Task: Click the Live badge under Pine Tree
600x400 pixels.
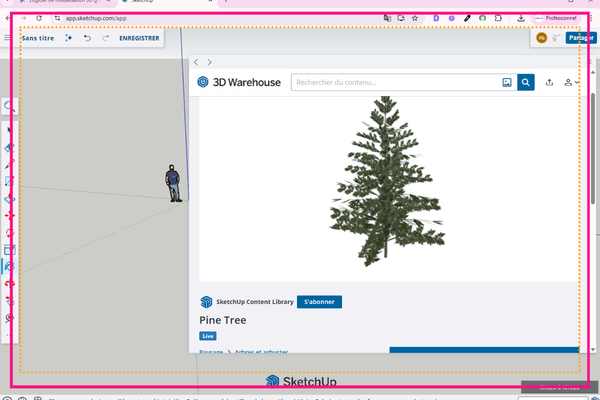Action: (208, 336)
